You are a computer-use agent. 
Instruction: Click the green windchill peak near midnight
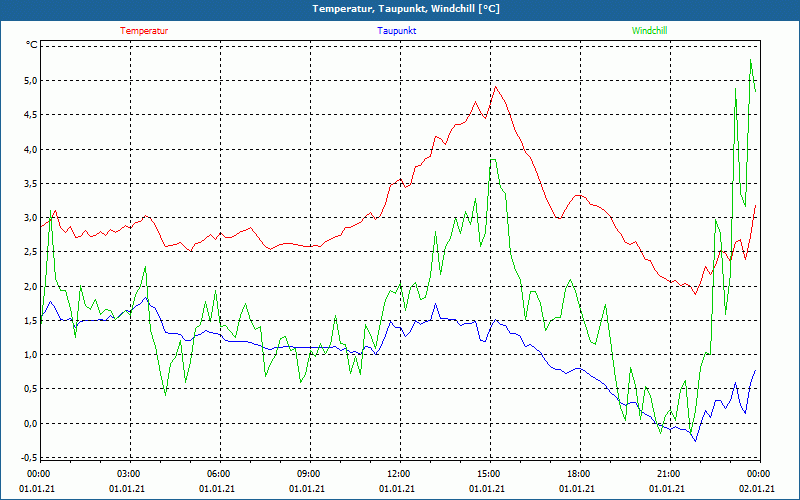751,60
